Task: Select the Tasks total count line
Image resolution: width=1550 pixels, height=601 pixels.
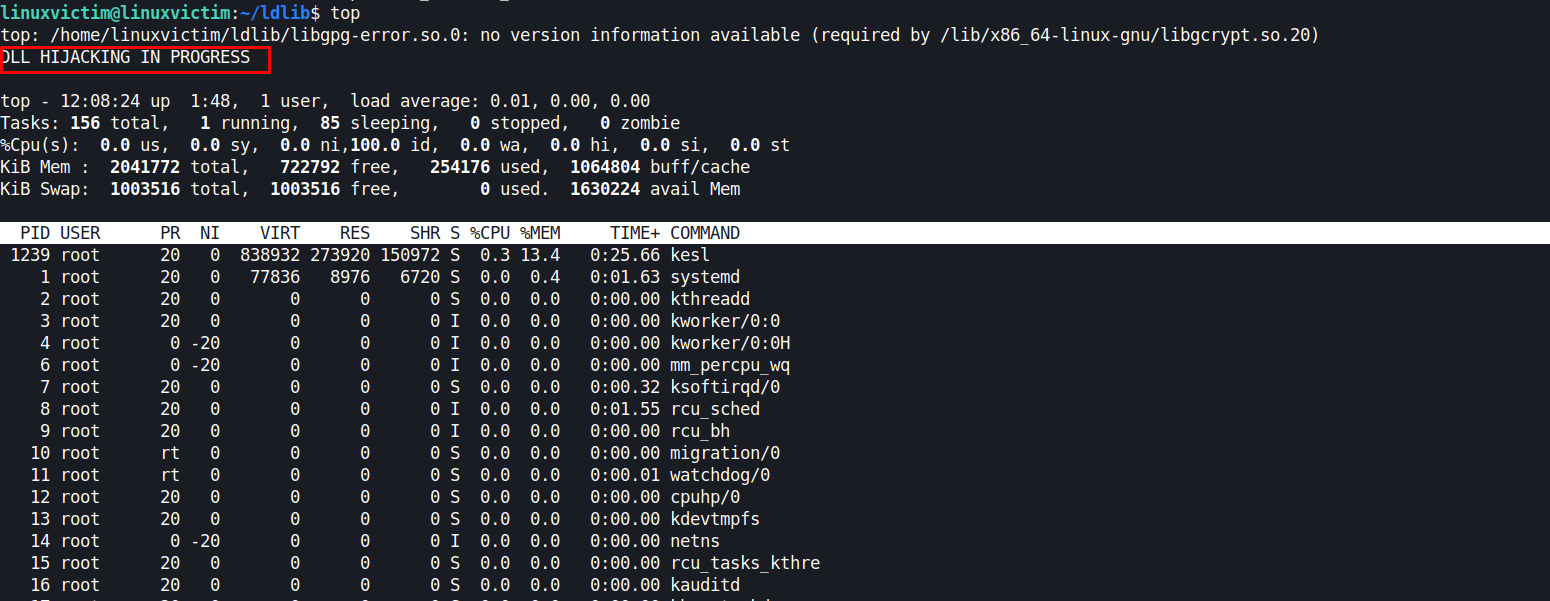Action: (120, 122)
